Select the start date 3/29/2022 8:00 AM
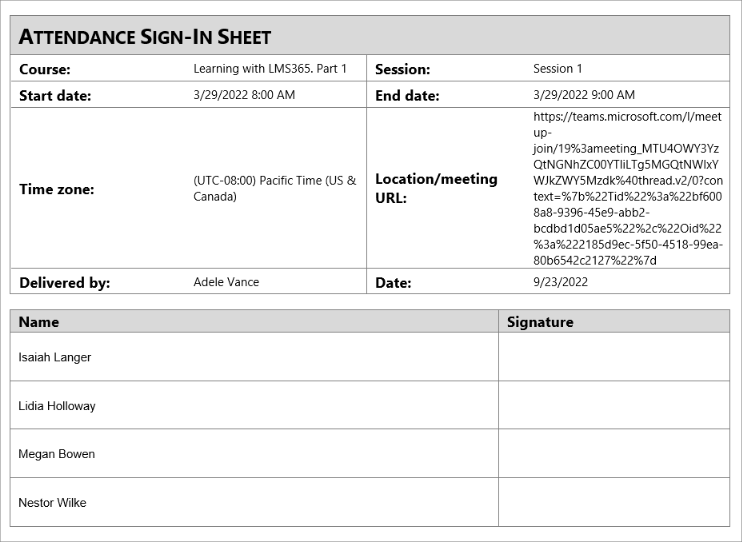This screenshot has width=742, height=542. click(x=244, y=95)
